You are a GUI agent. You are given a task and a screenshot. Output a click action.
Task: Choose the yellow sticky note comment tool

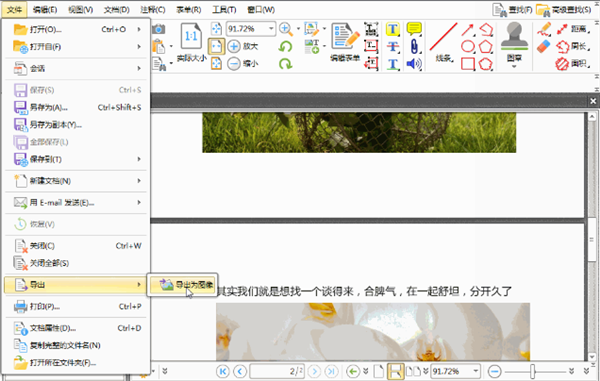[414, 29]
